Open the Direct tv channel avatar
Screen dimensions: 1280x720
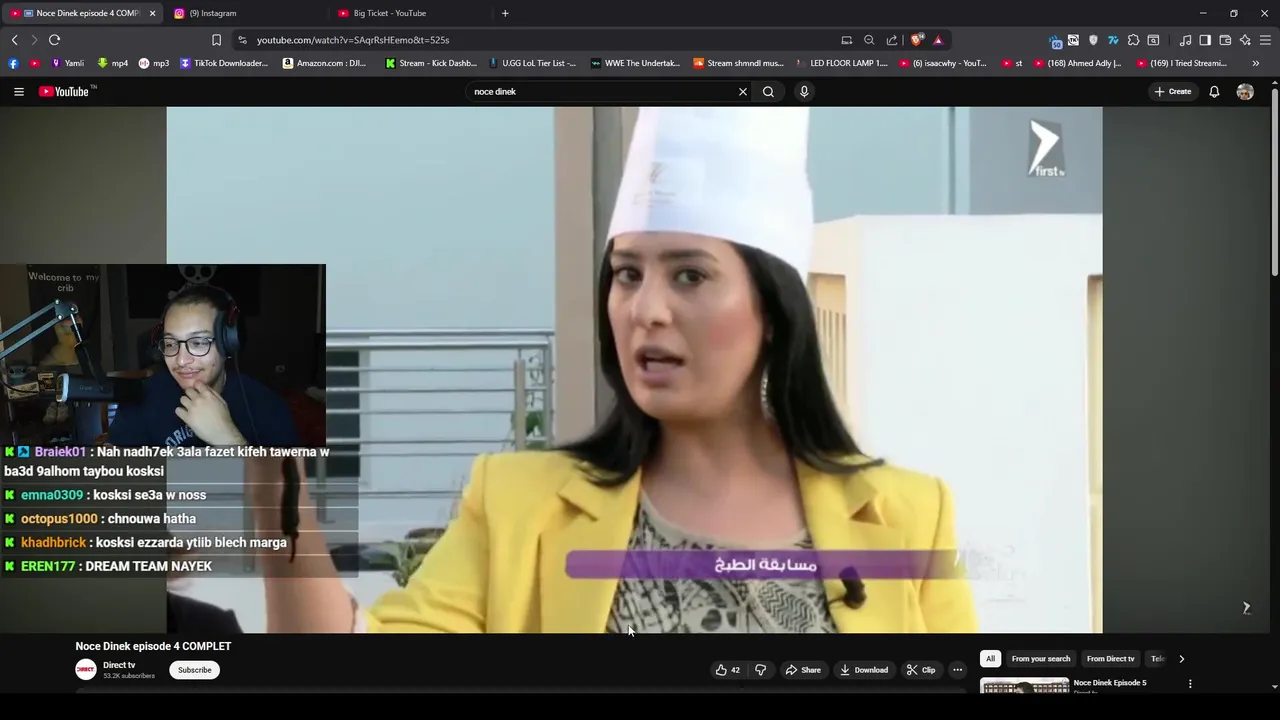point(86,670)
